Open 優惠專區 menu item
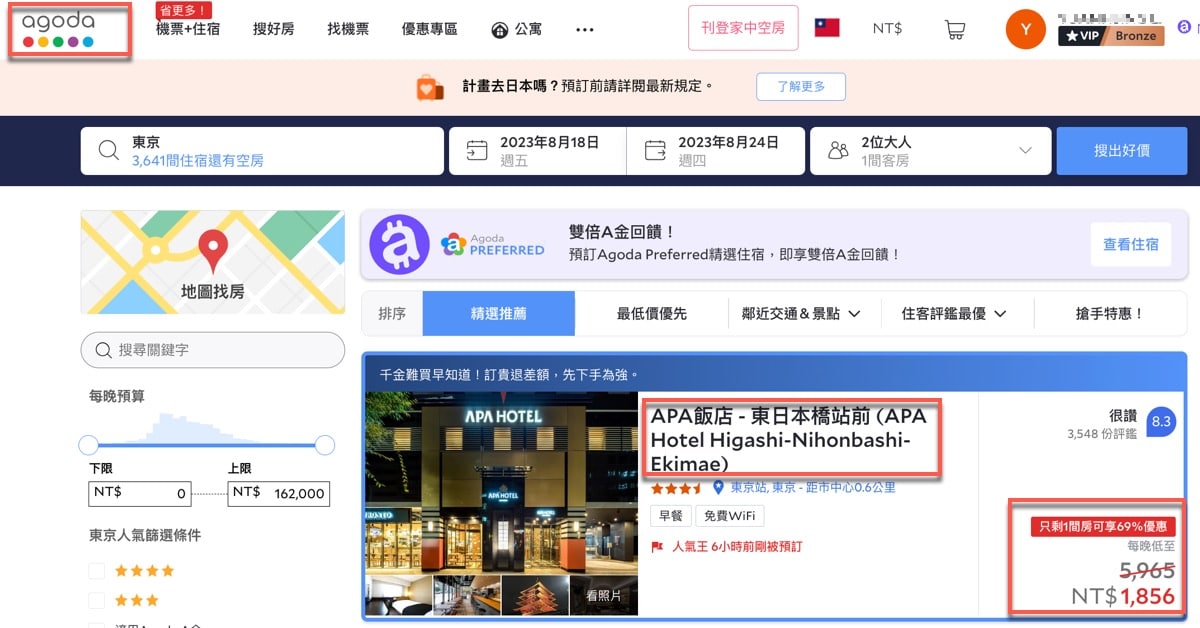 pyautogui.click(x=429, y=29)
